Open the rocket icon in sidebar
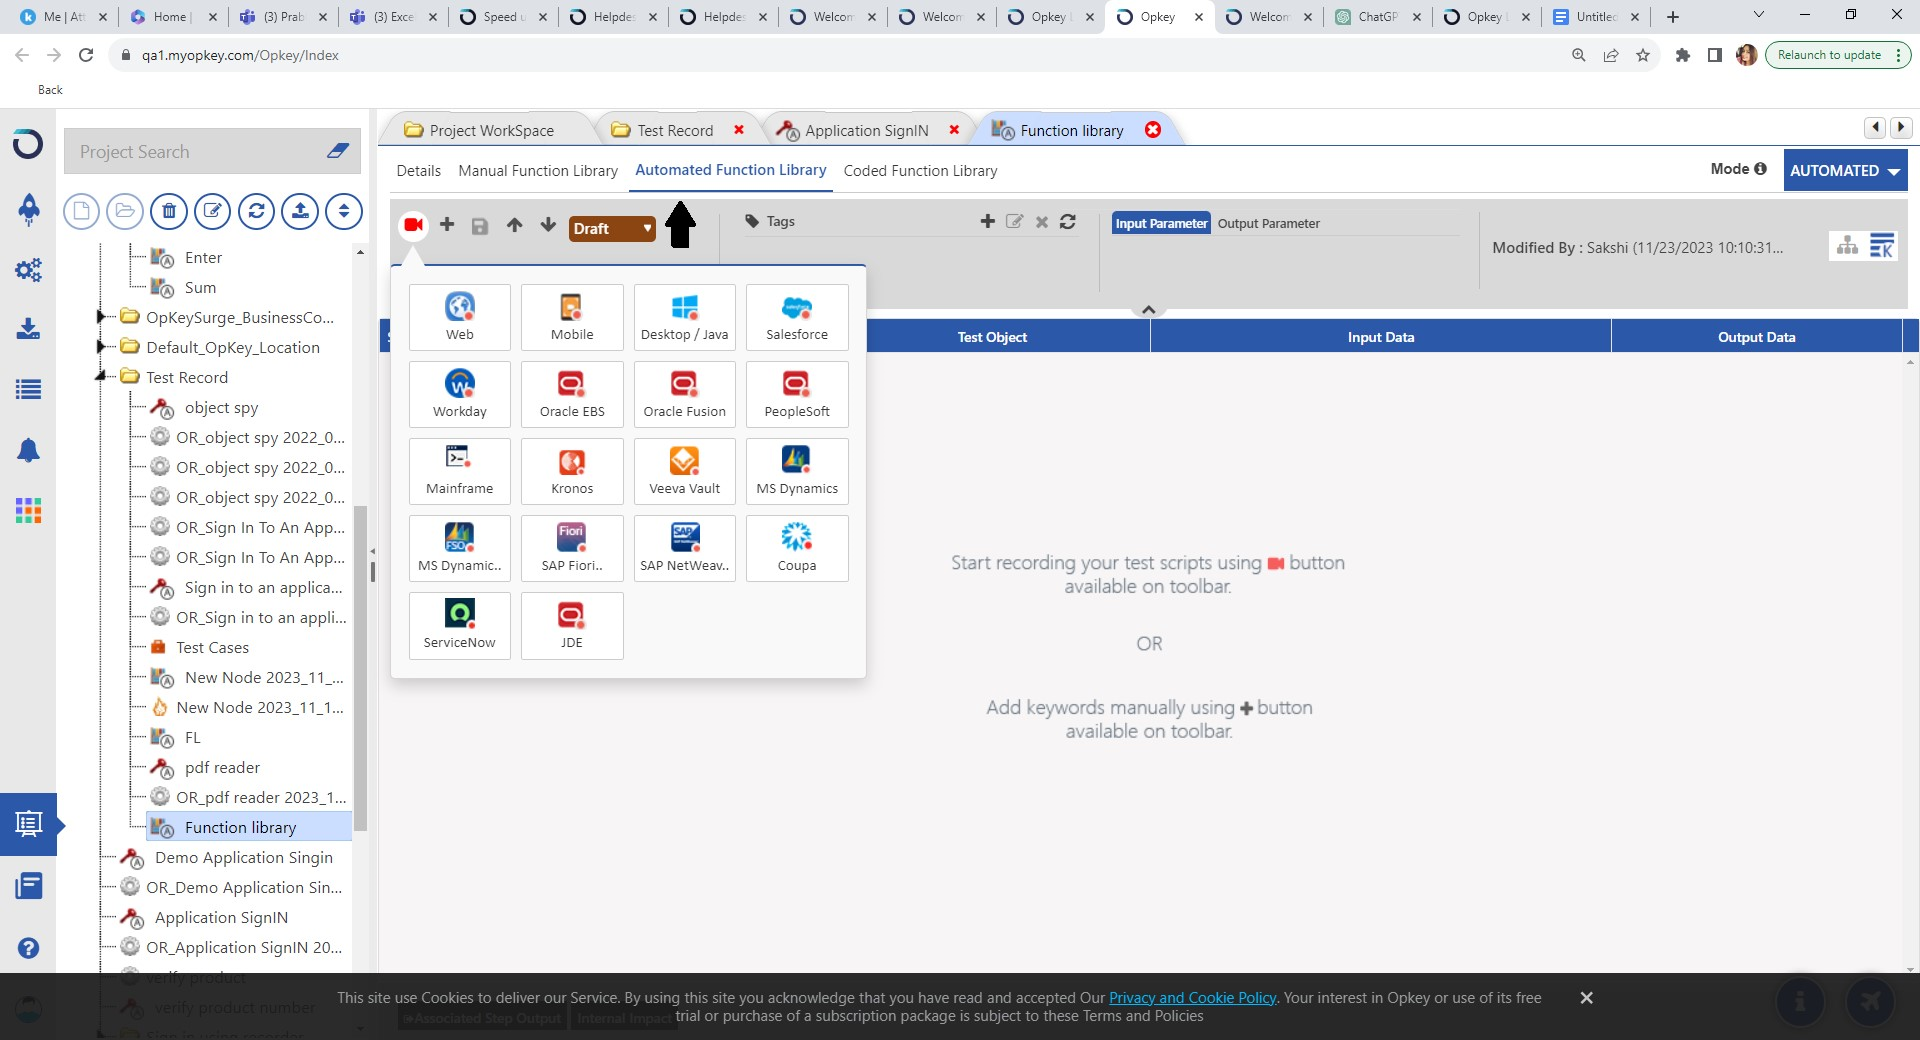This screenshot has width=1920, height=1040. pyautogui.click(x=28, y=208)
